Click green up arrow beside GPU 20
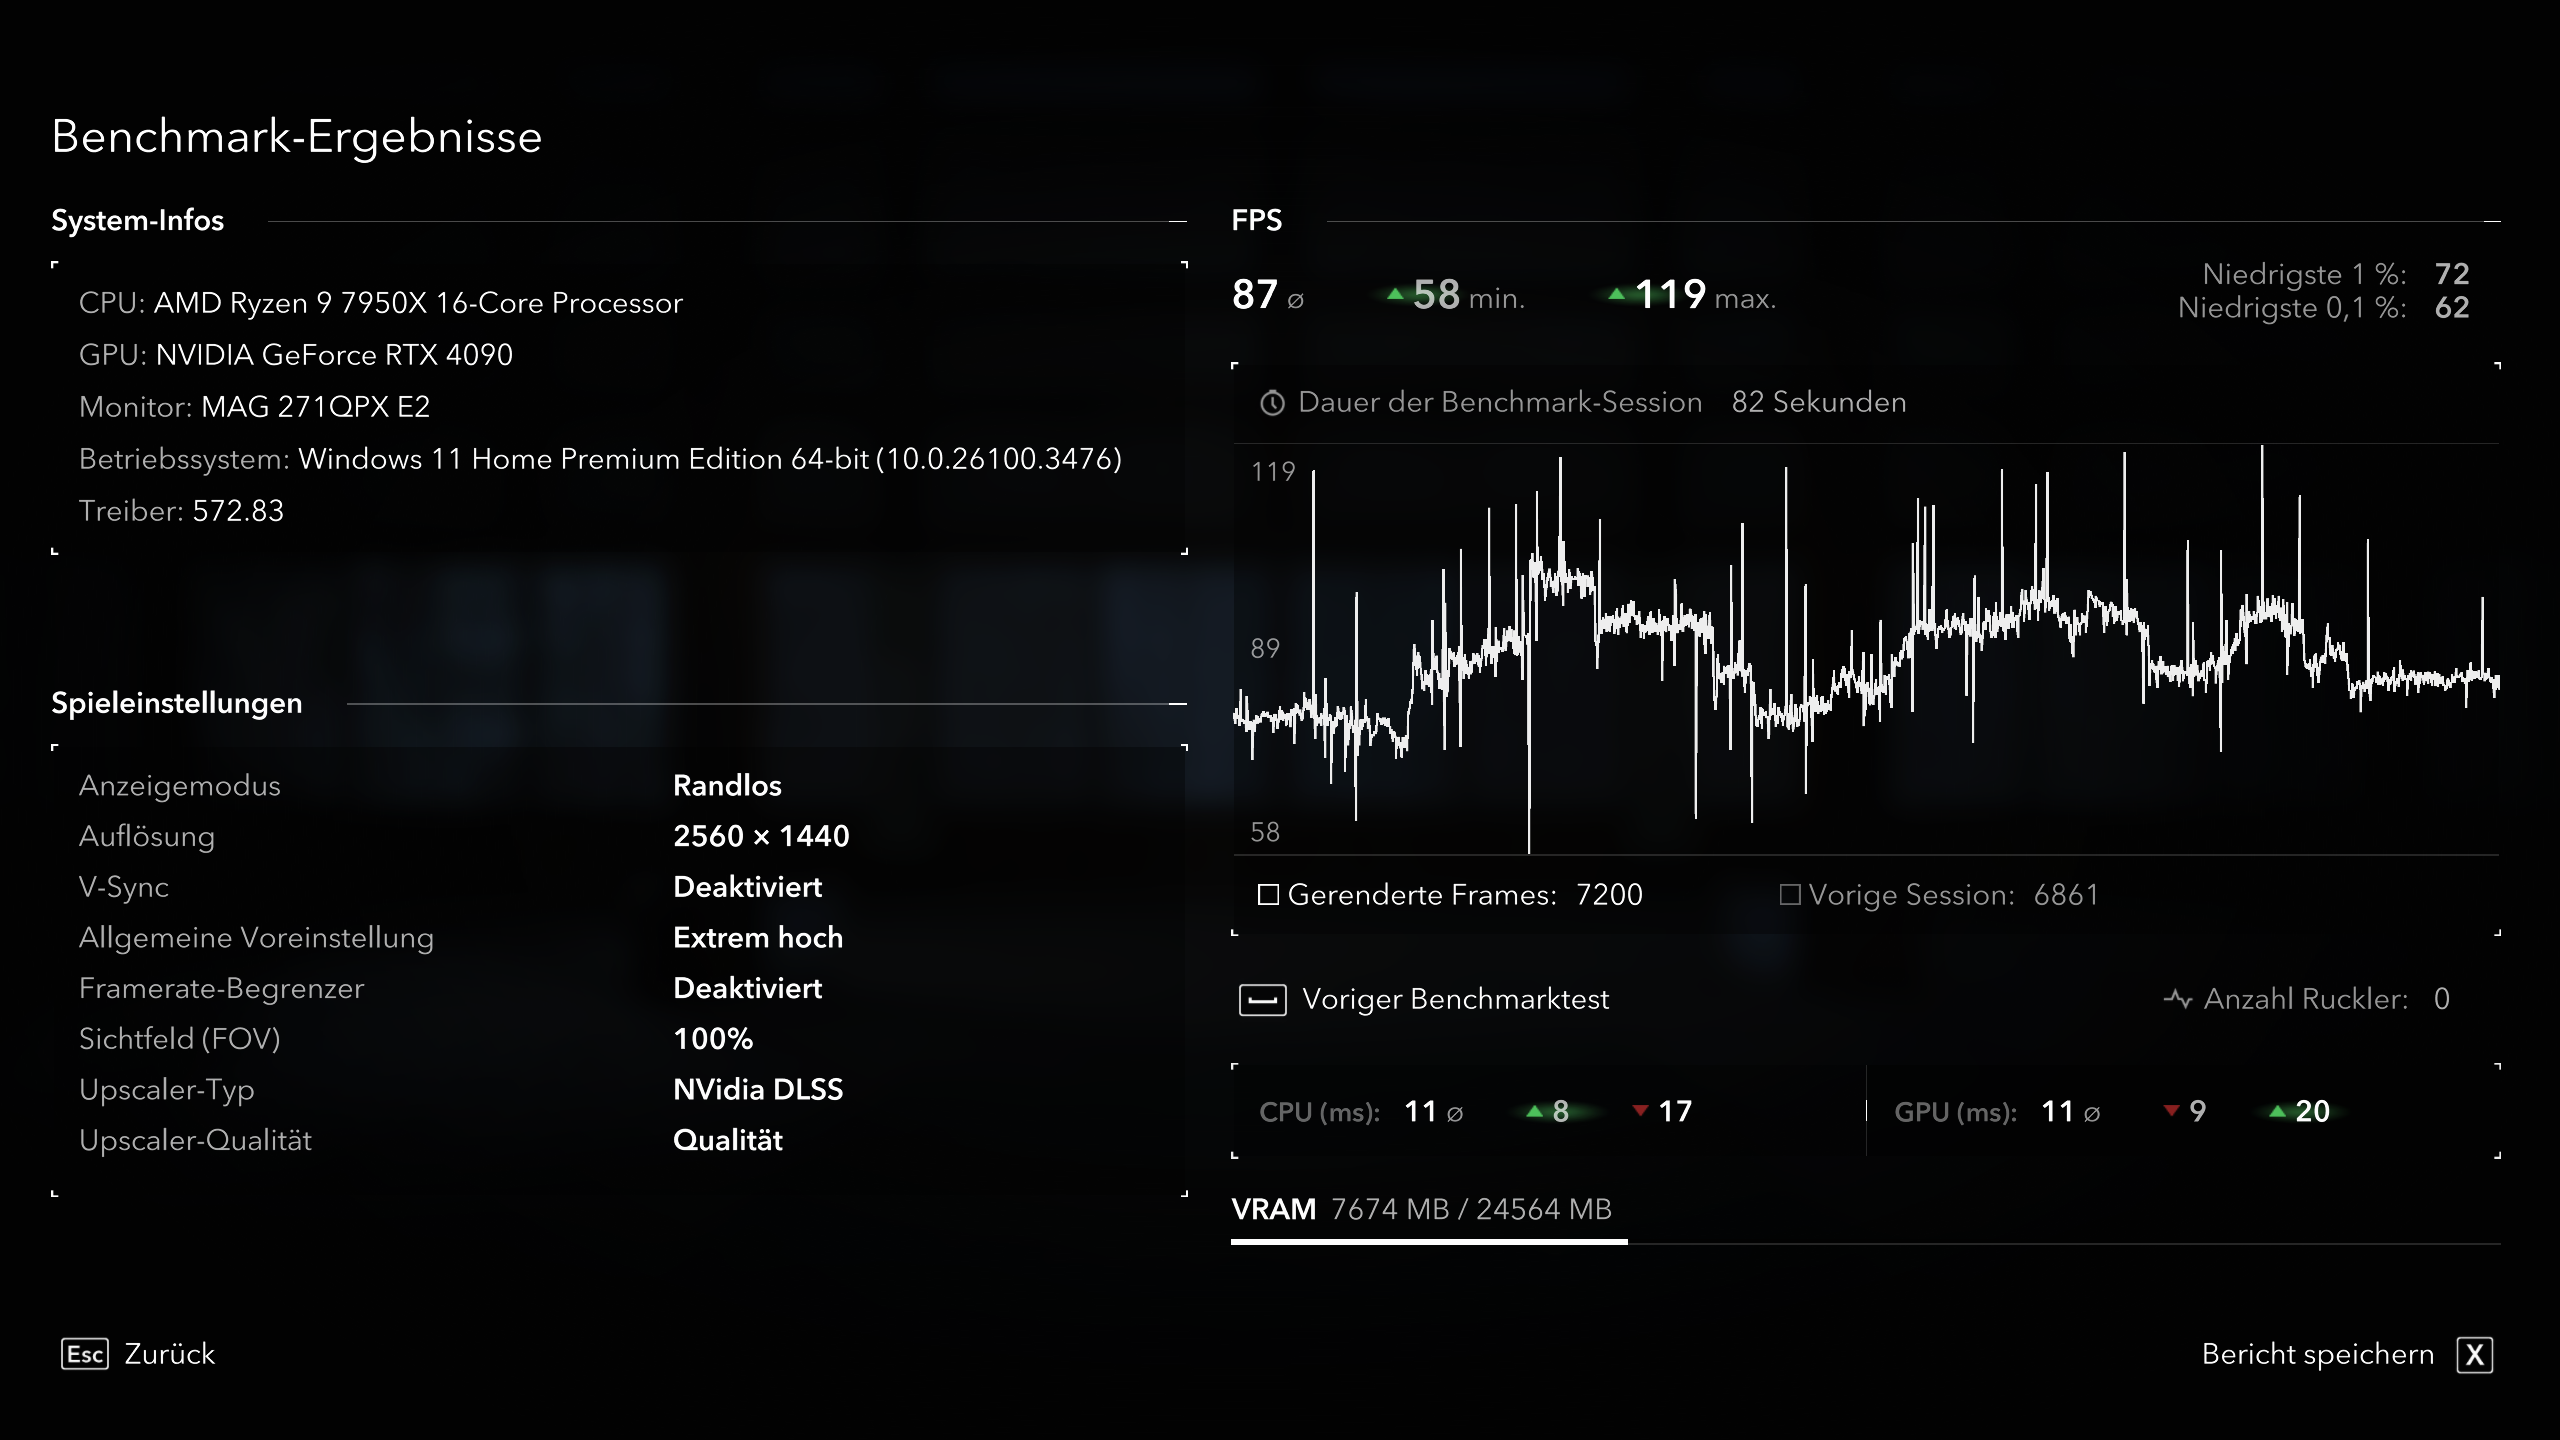The width and height of the screenshot is (2560, 1440). coord(2277,1111)
